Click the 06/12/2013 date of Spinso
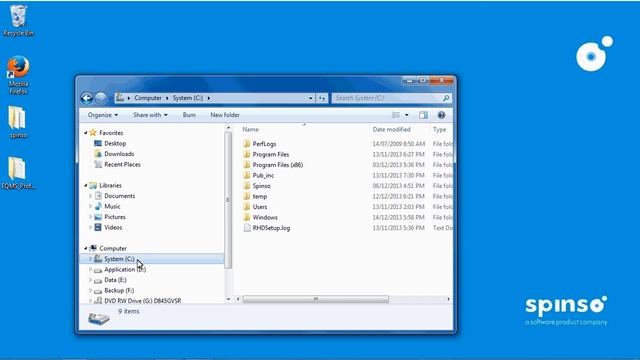 coord(398,186)
